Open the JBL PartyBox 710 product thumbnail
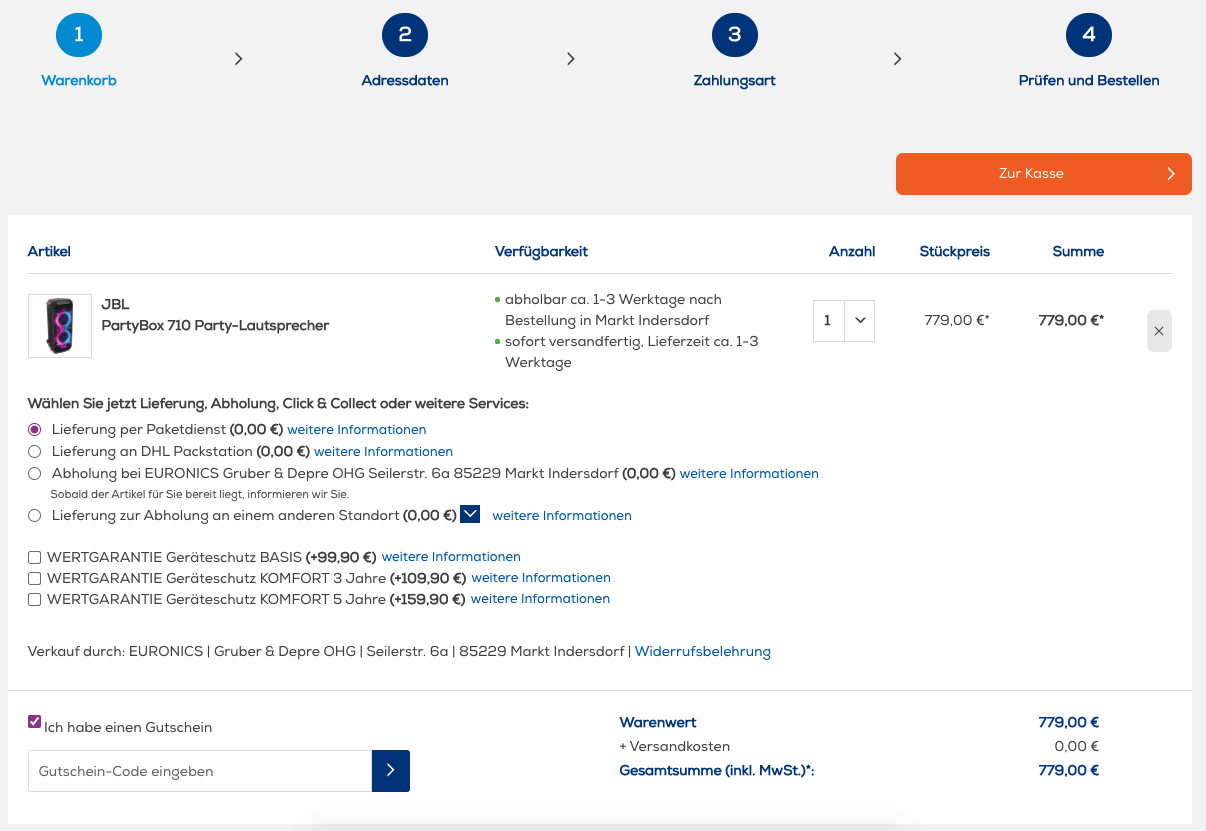The width and height of the screenshot is (1206, 831). click(60, 326)
